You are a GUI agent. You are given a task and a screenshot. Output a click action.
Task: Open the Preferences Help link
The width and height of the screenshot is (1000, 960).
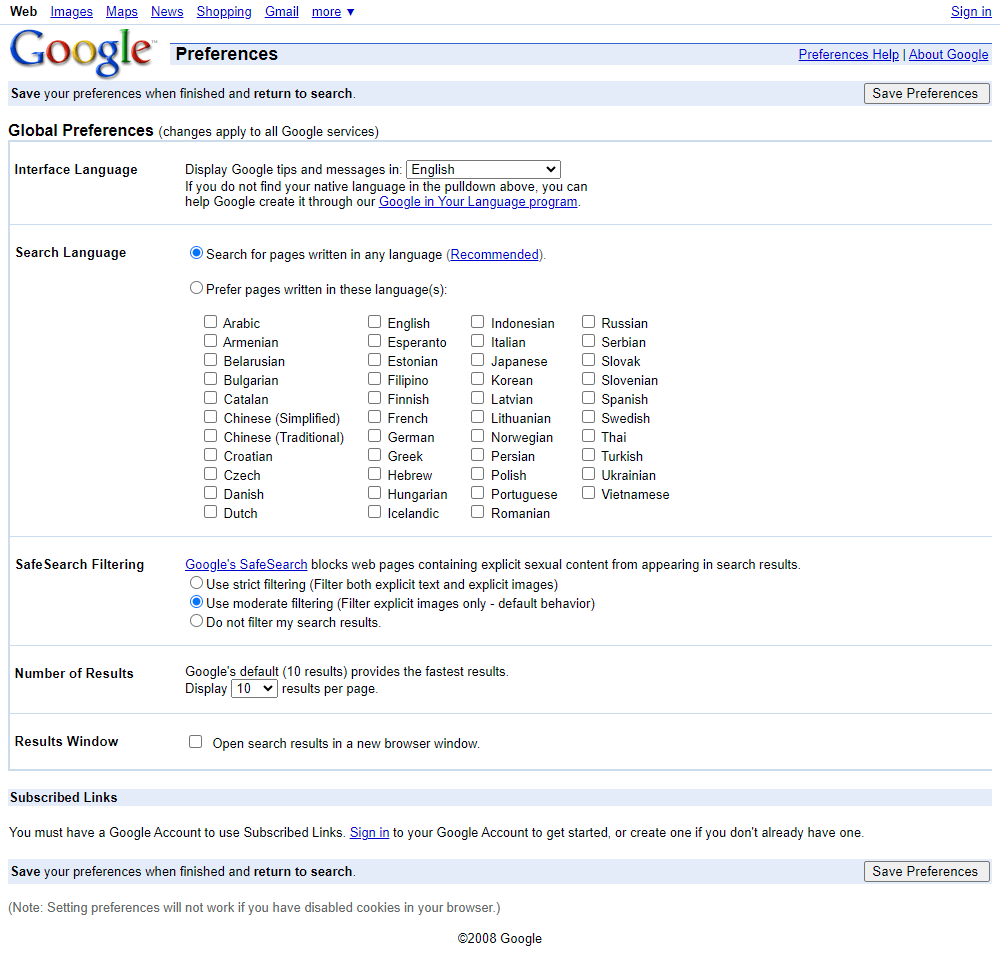coord(849,54)
